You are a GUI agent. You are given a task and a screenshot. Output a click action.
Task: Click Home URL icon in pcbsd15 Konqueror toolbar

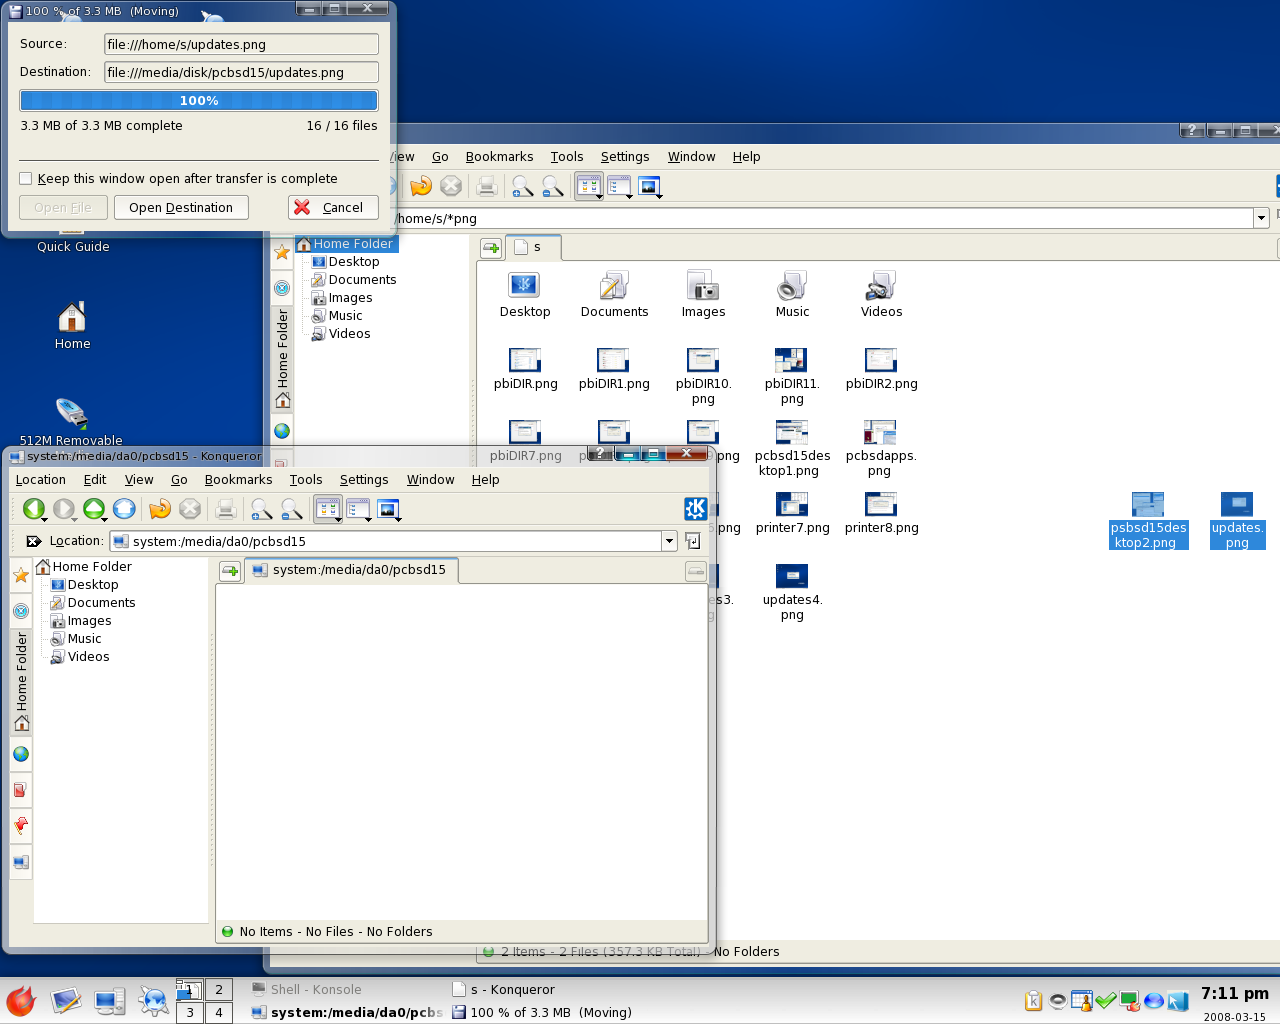[x=124, y=509]
